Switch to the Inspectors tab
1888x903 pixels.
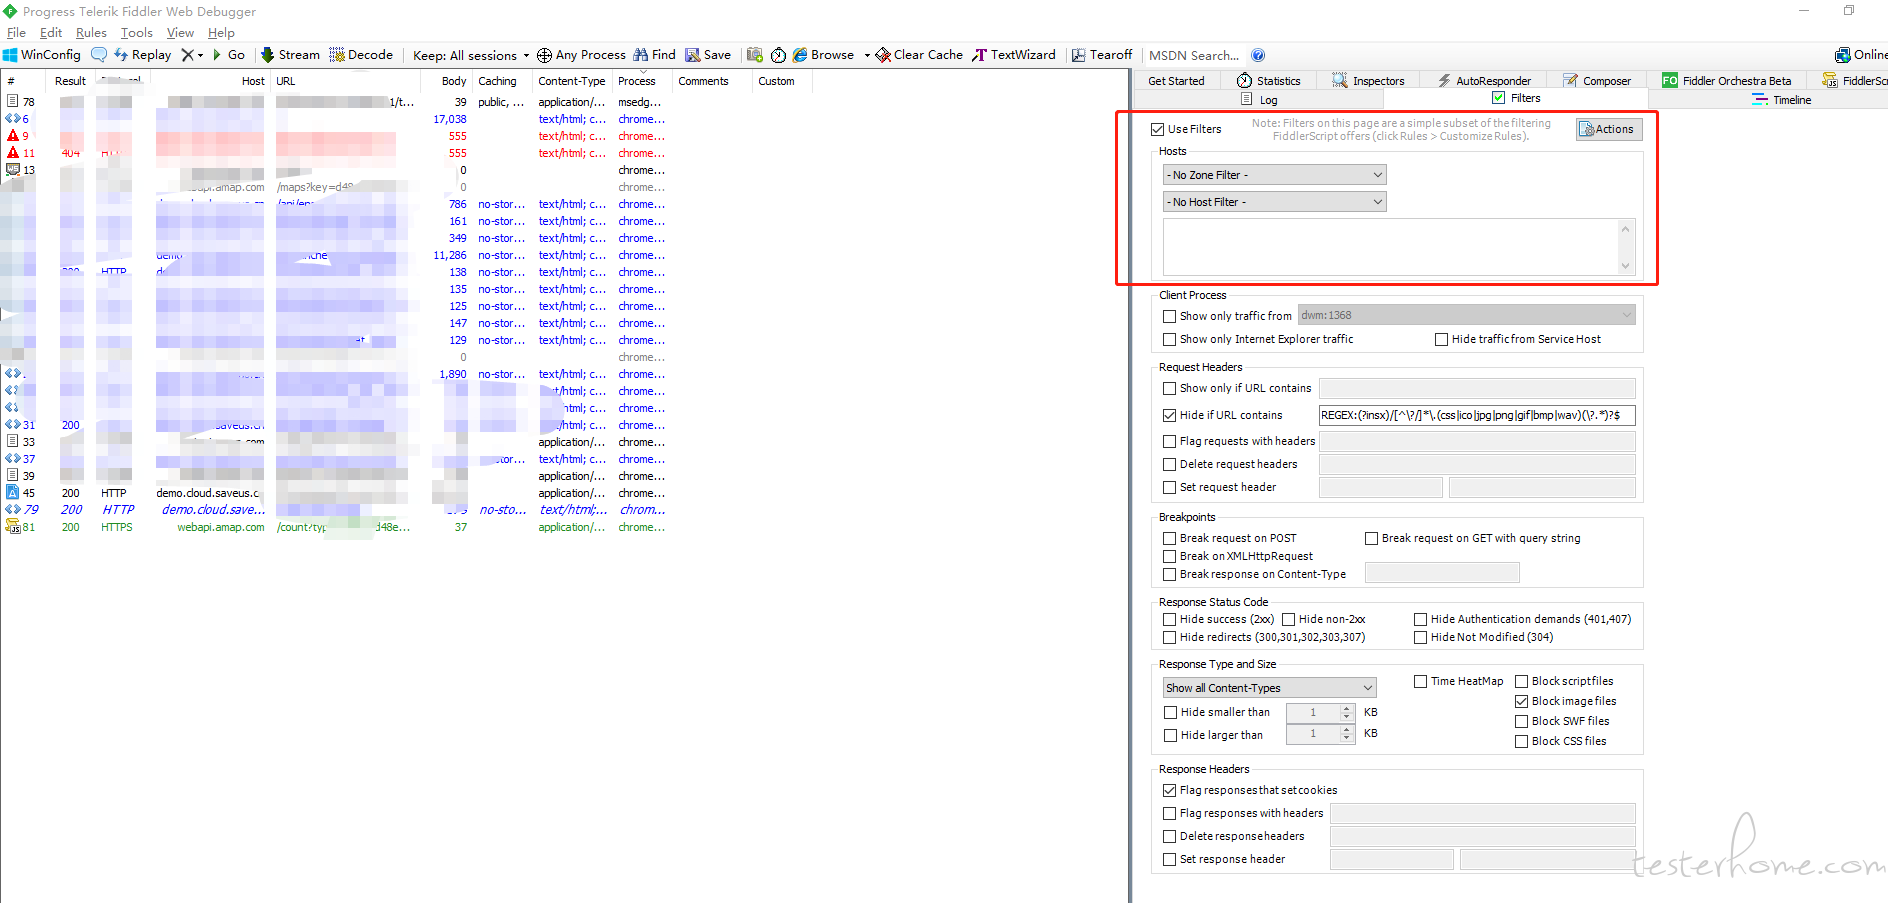click(x=1368, y=81)
